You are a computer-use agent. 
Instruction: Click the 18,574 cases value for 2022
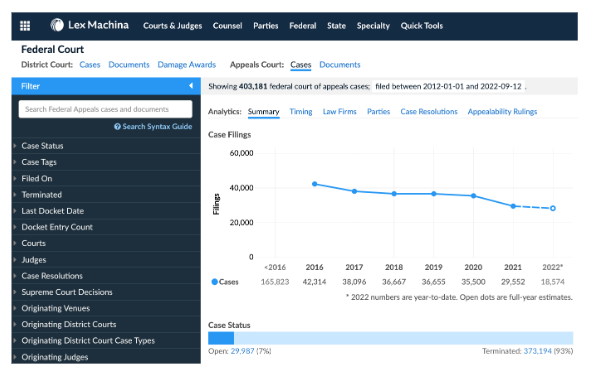(x=553, y=282)
